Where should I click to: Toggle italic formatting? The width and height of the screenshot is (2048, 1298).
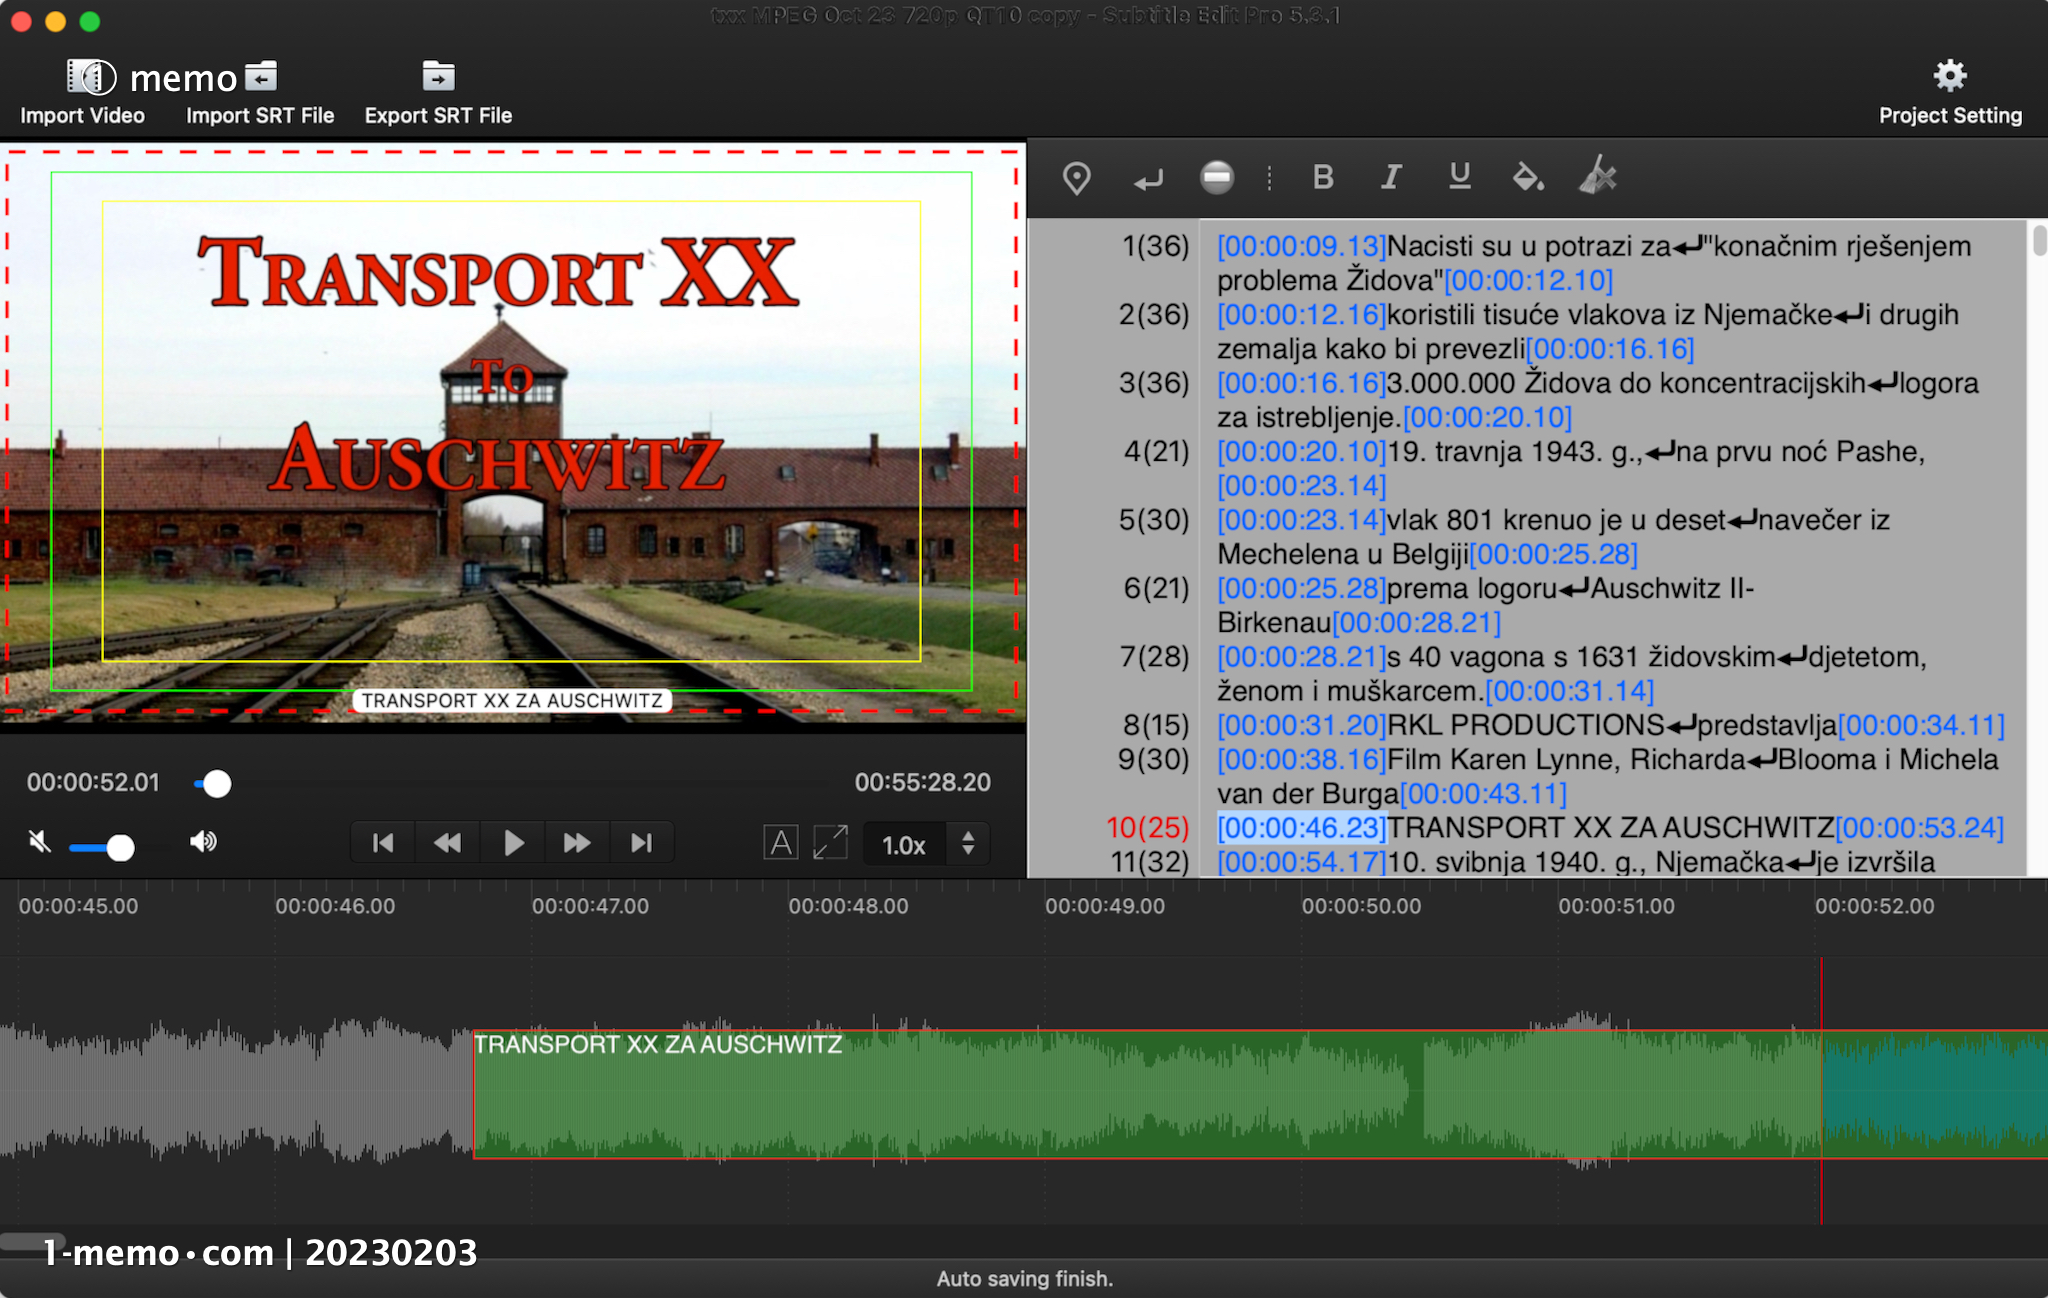[x=1390, y=178]
